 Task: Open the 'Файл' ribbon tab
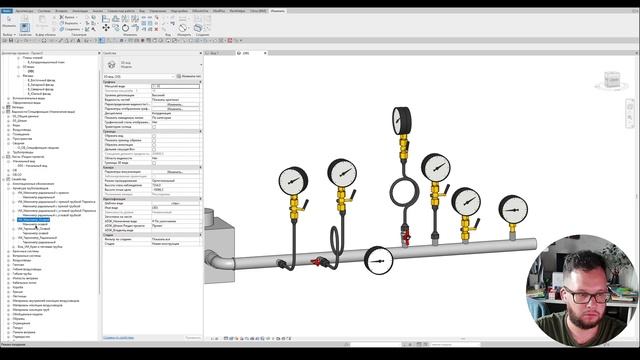point(7,11)
